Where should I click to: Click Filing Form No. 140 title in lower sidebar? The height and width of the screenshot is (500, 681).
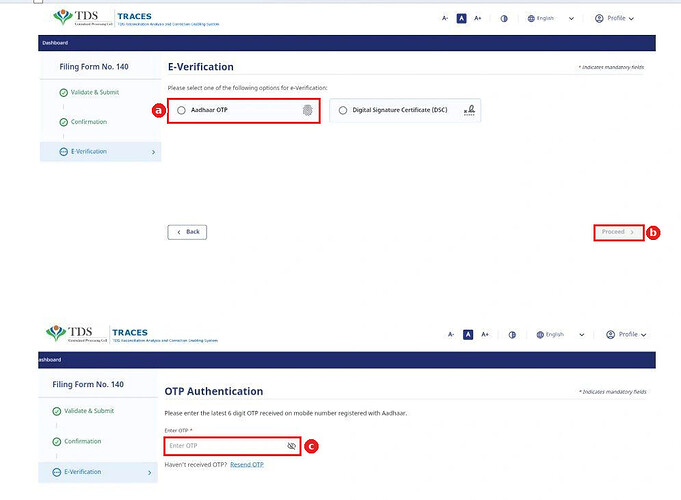pyautogui.click(x=88, y=384)
